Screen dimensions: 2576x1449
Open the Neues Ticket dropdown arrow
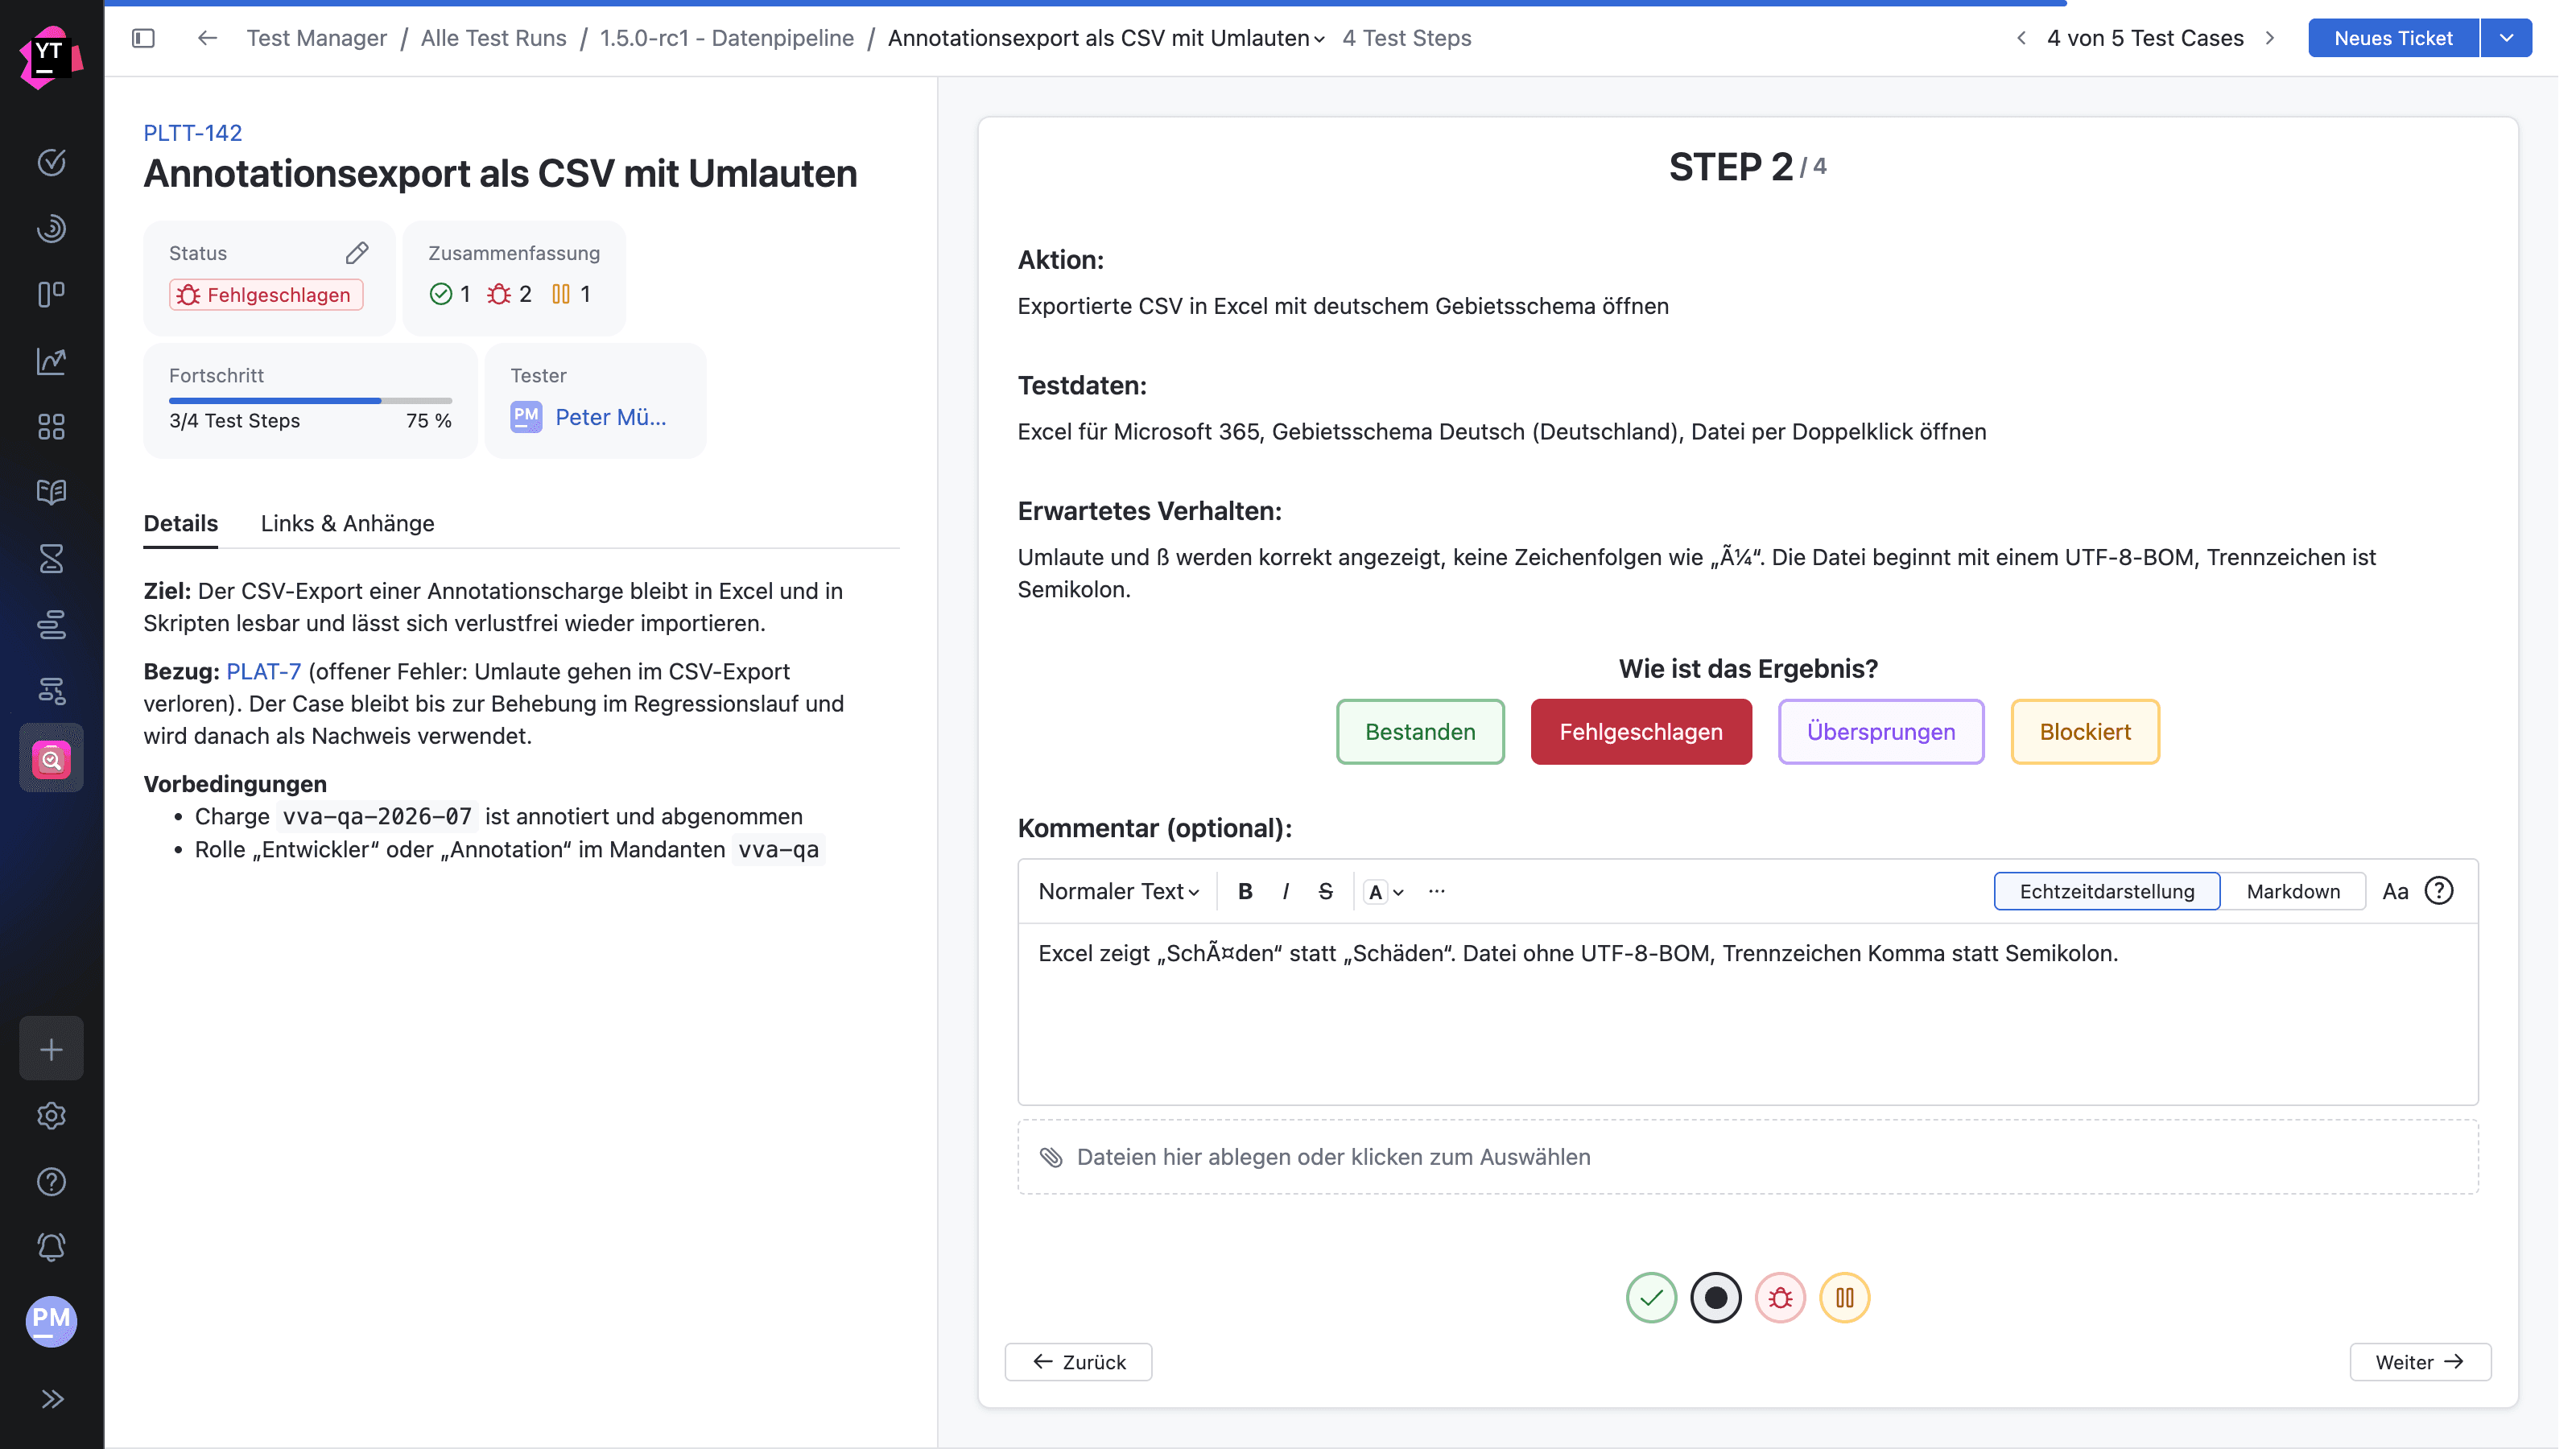click(2506, 38)
